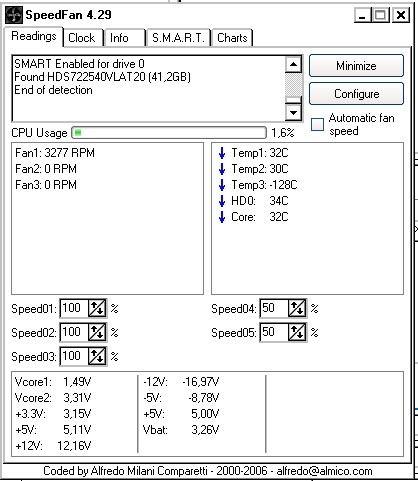Select the 'Fan1: 3277 RPM' reading
The height and width of the screenshot is (481, 418).
pos(55,153)
